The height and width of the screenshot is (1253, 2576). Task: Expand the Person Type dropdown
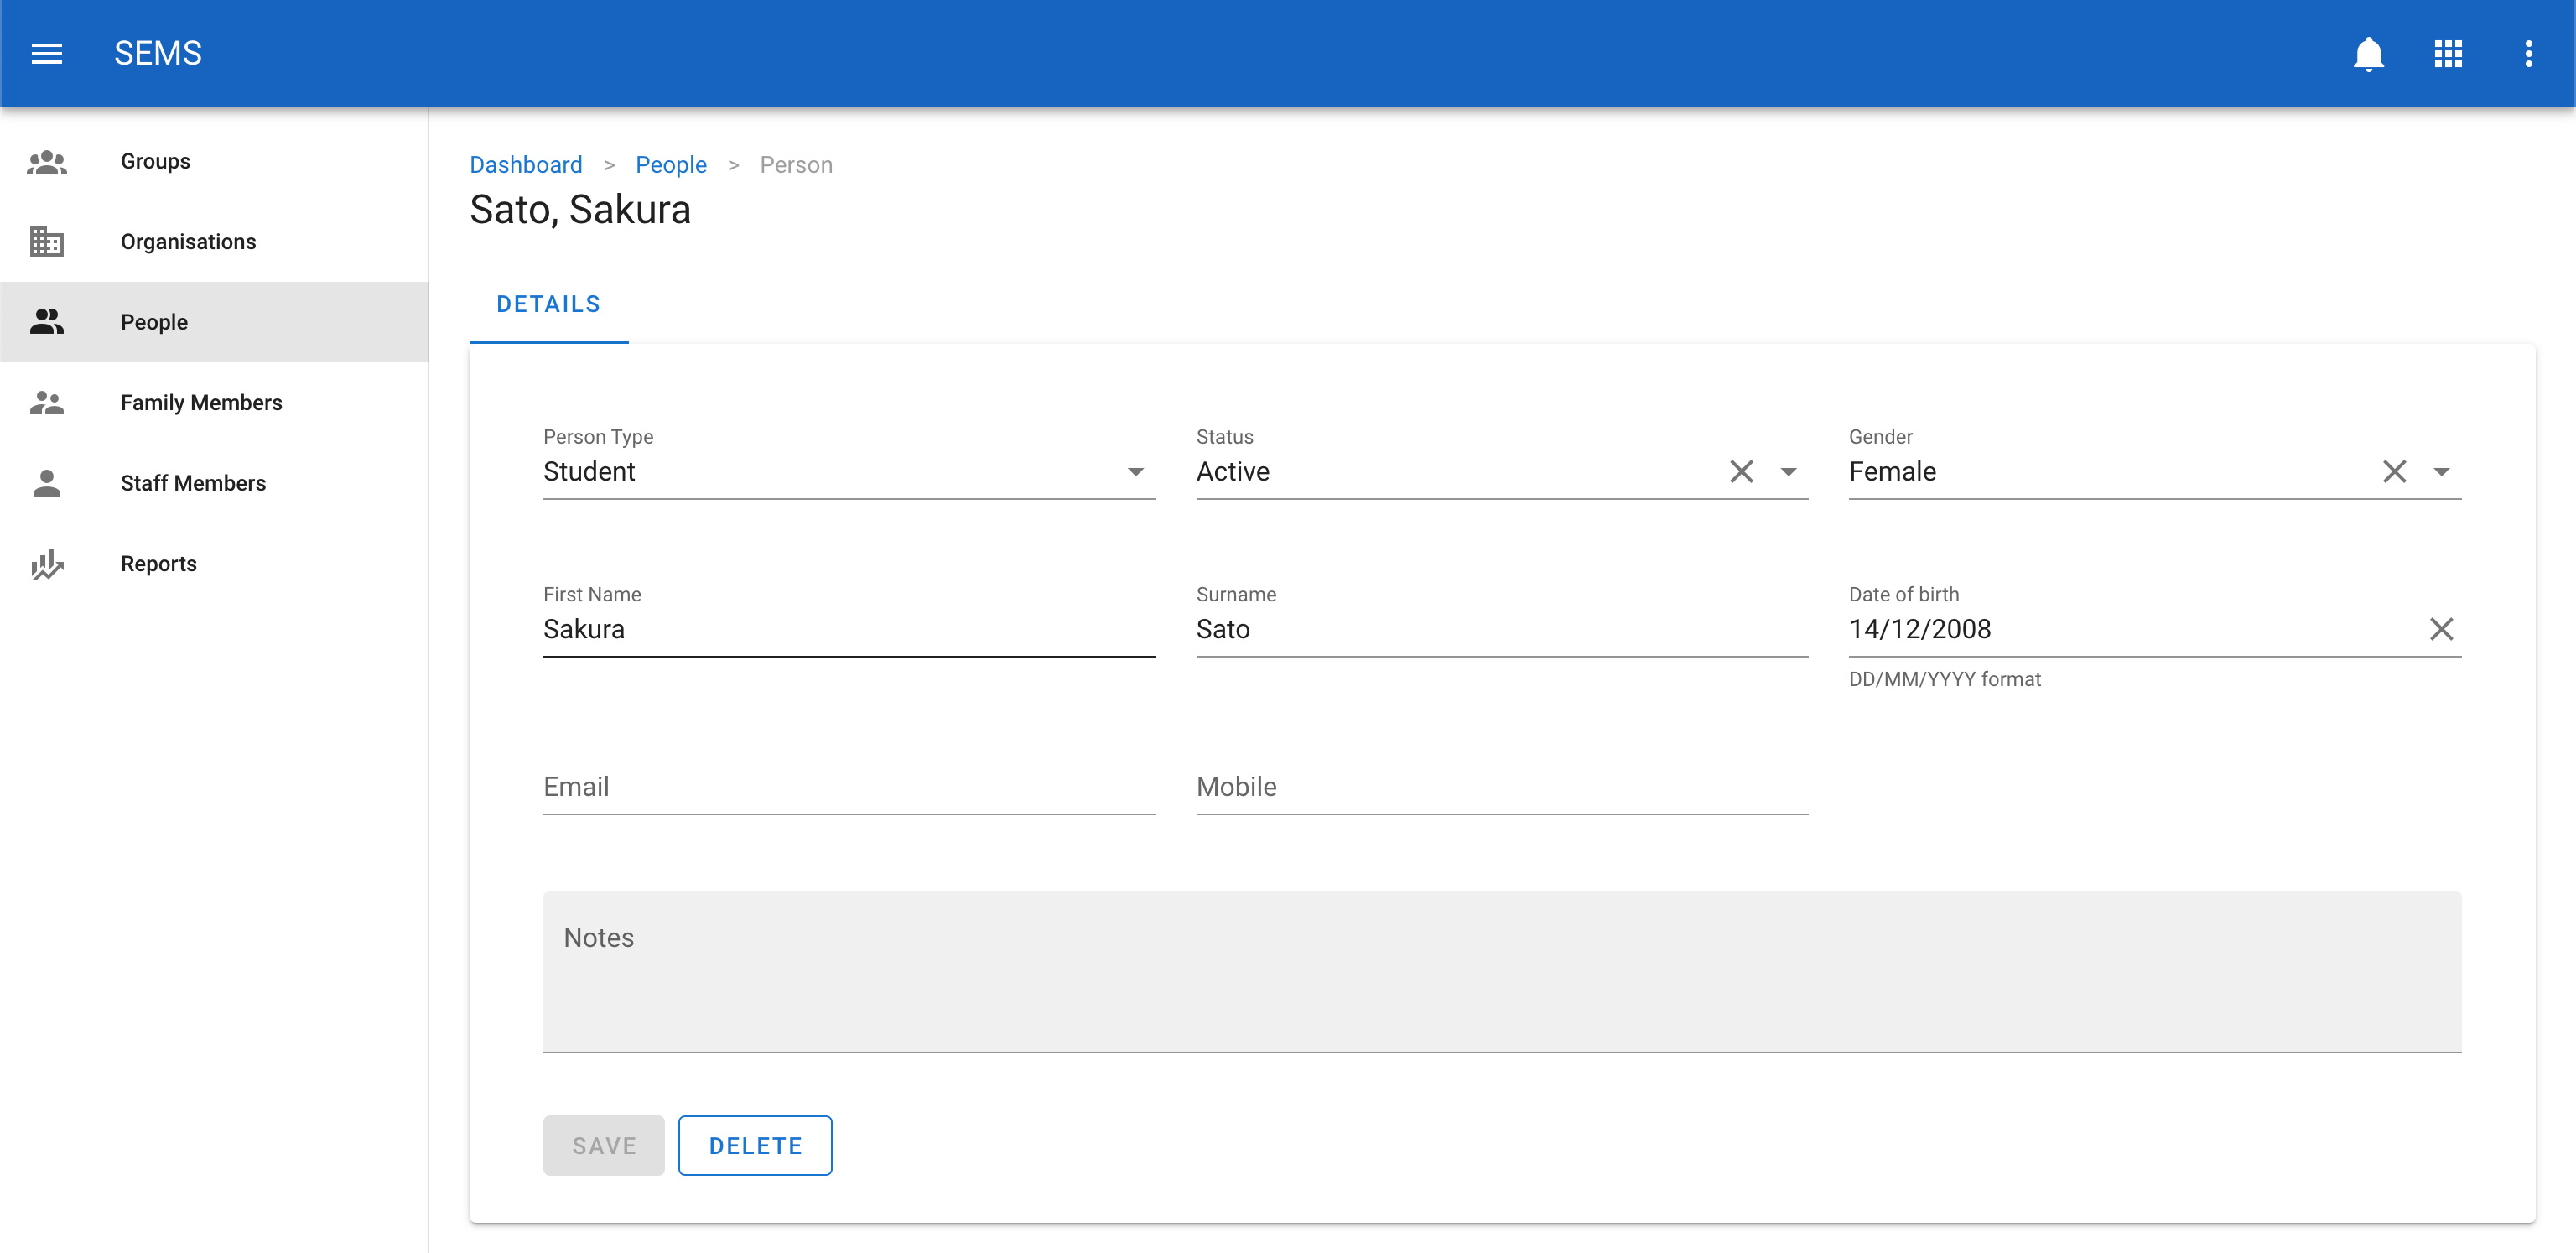click(x=1135, y=472)
